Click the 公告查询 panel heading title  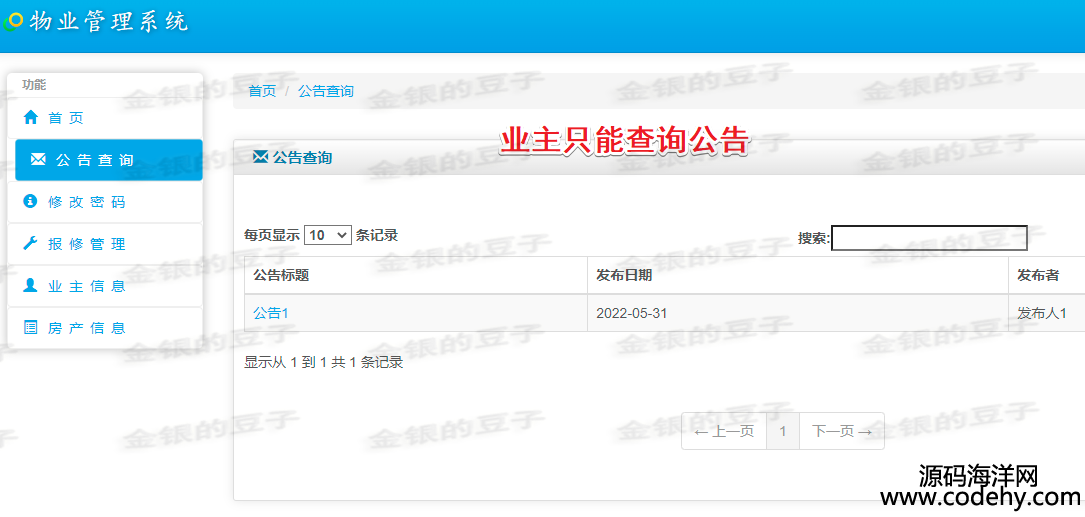tap(302, 158)
